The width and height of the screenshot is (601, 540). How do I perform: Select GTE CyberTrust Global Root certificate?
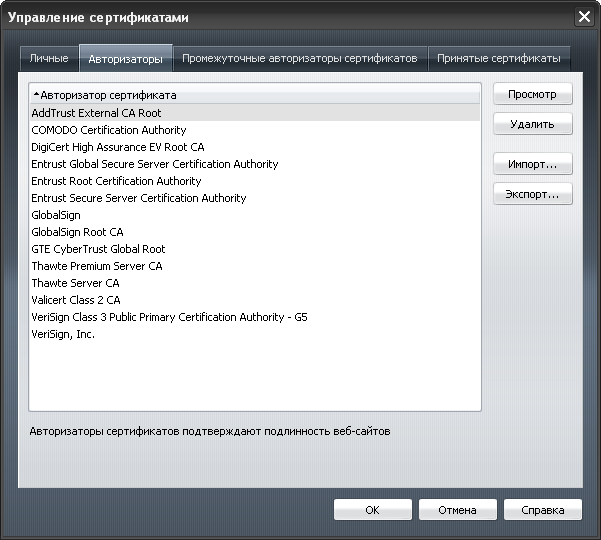coord(98,249)
